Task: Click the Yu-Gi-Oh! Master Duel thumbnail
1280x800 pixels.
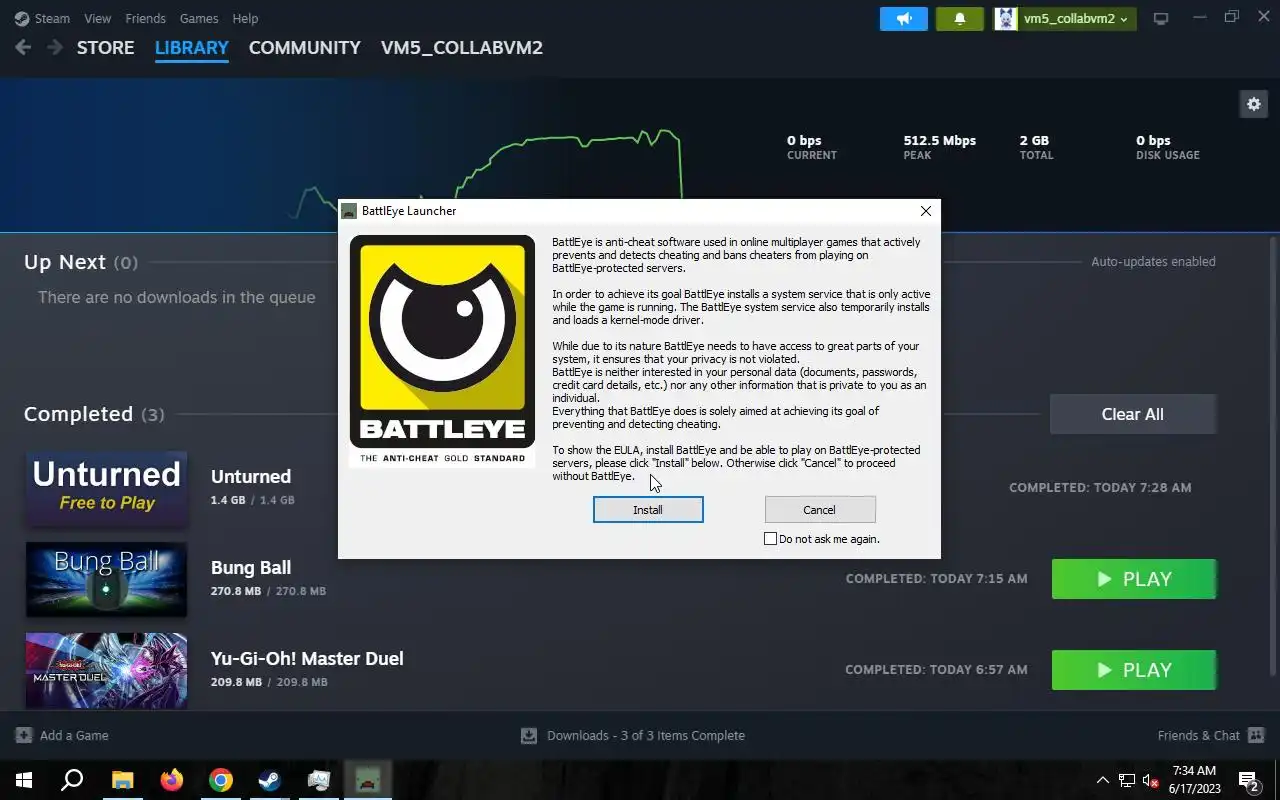Action: click(106, 670)
